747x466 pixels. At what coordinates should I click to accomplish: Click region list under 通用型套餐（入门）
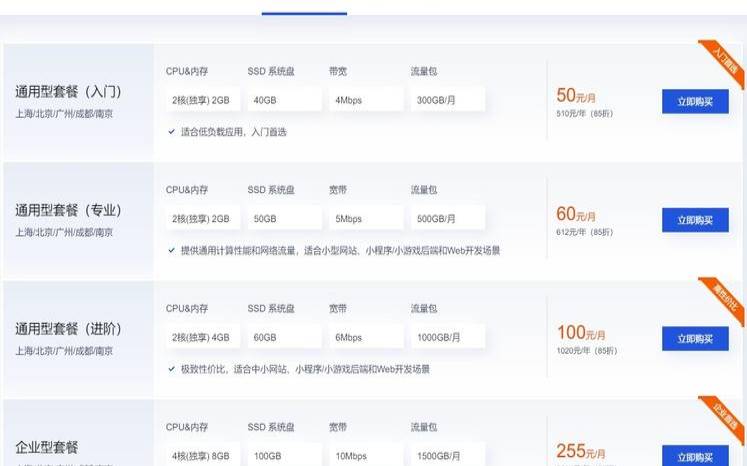tap(64, 114)
